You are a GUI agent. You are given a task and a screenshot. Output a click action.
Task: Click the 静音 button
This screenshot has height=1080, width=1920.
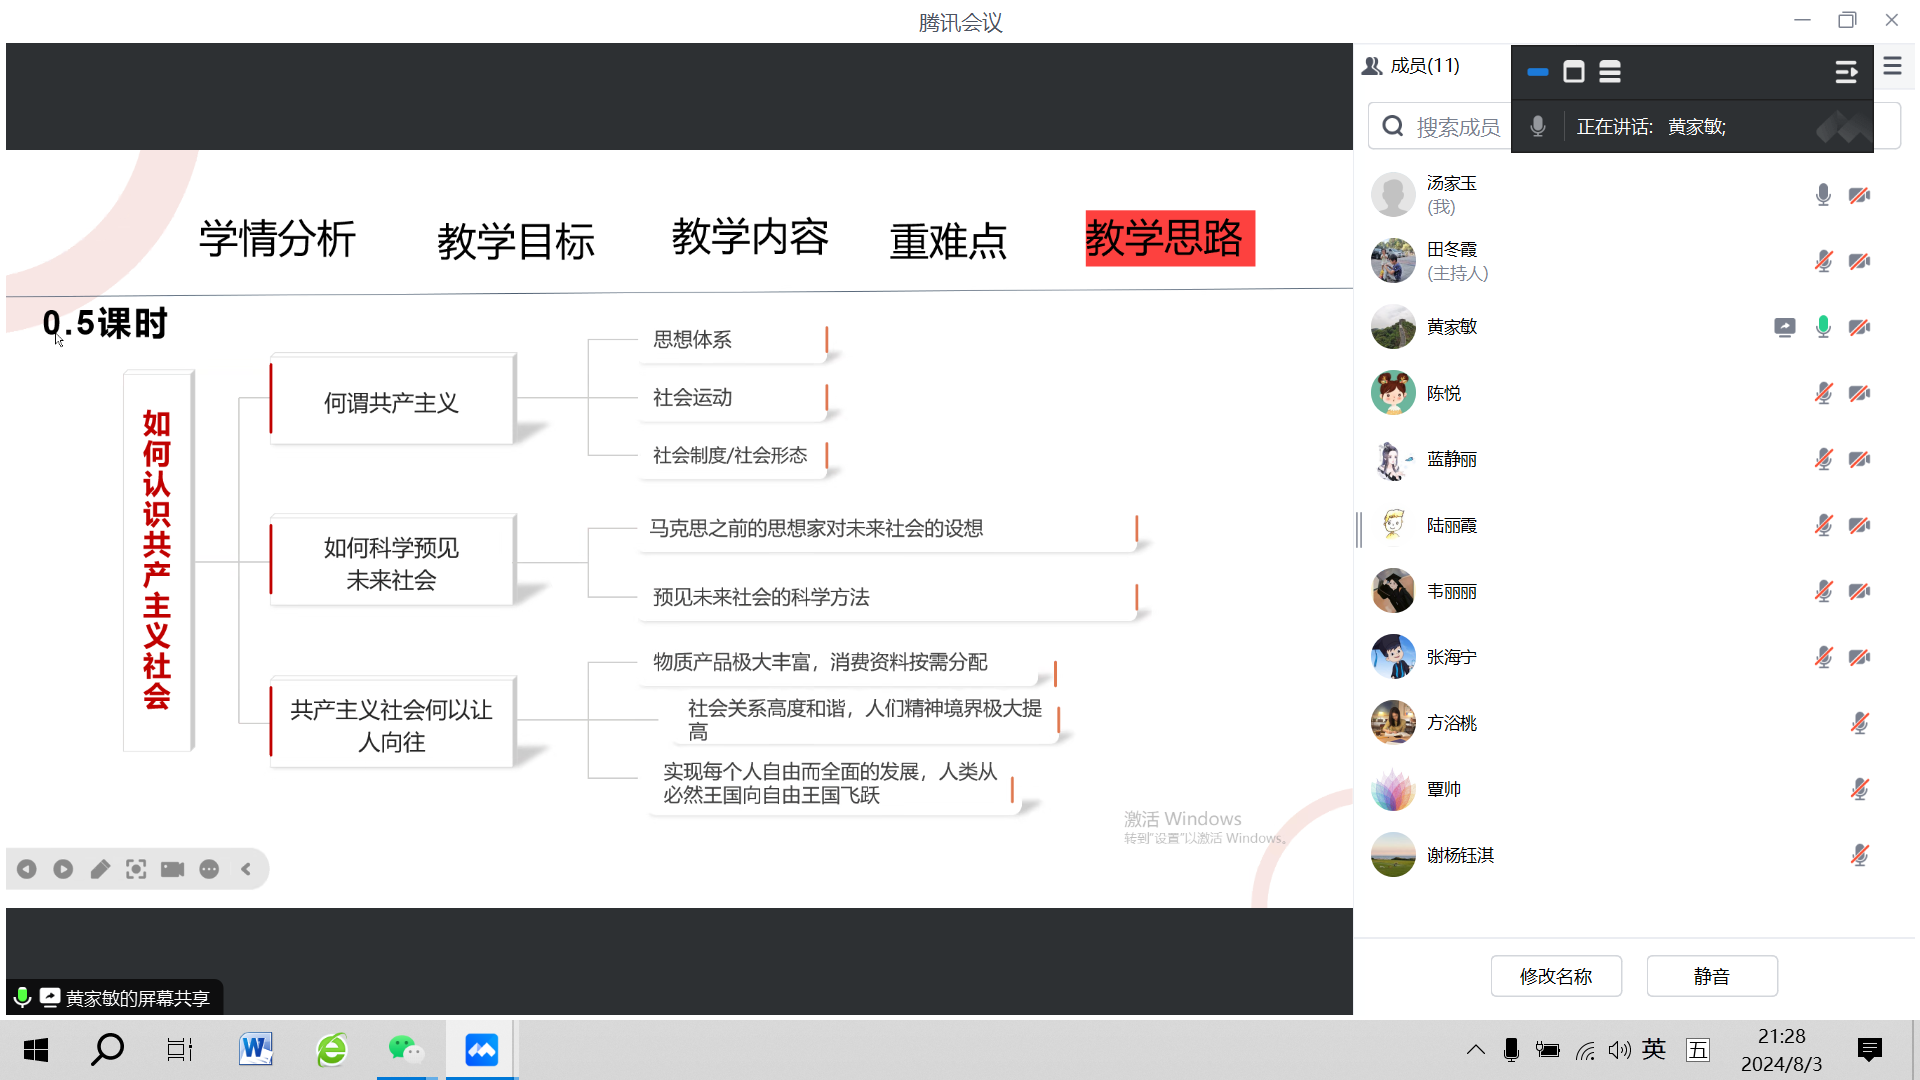click(1712, 976)
